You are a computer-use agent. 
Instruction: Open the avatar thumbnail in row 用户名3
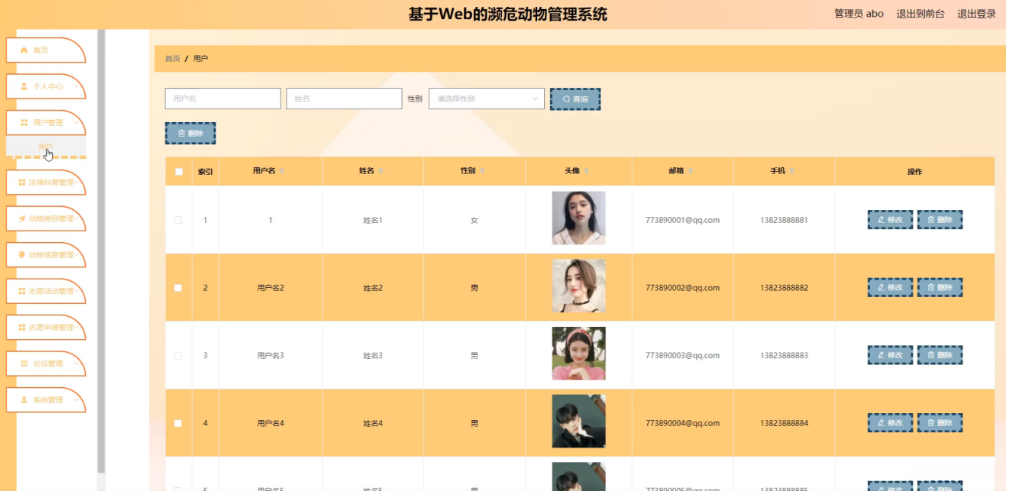(579, 353)
